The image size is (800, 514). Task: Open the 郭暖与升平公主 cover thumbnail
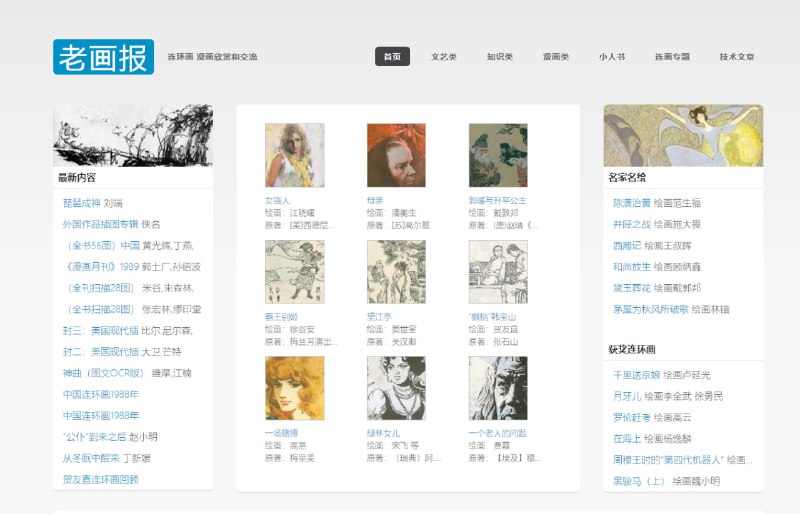[x=498, y=155]
